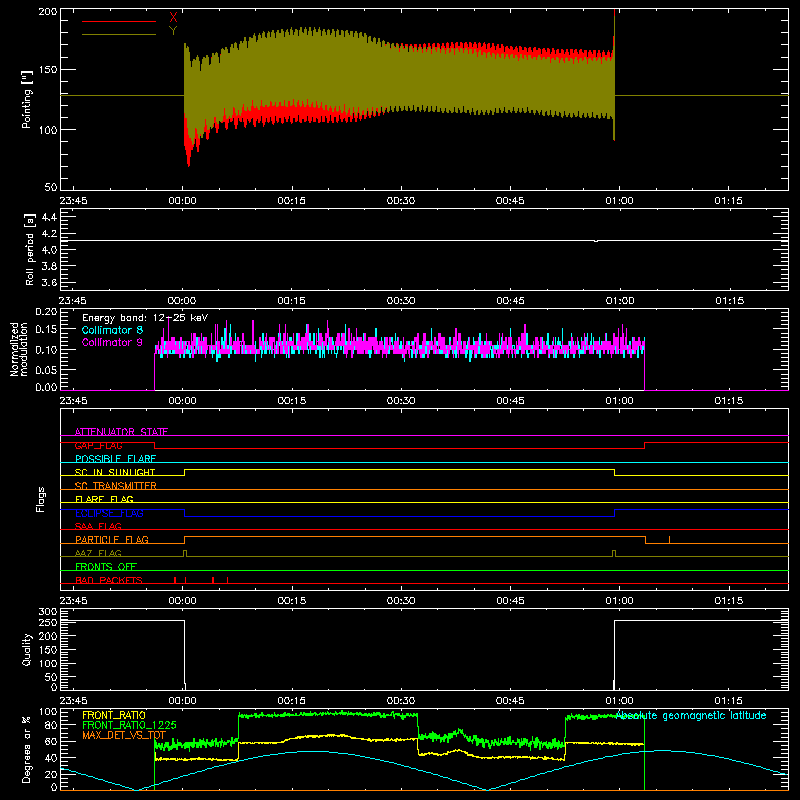Click the olive Y legend line sample

[119, 34]
